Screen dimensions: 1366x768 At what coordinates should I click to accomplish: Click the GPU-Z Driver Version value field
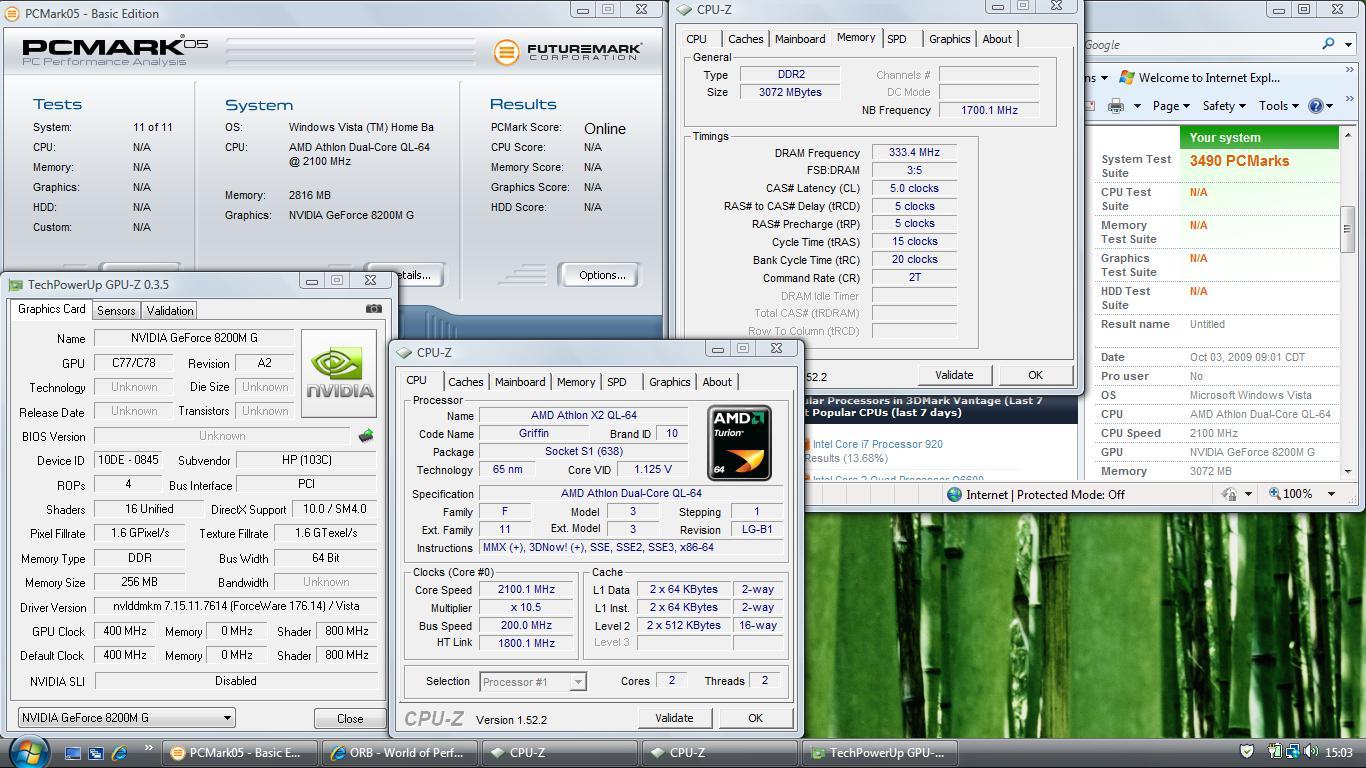pos(235,606)
